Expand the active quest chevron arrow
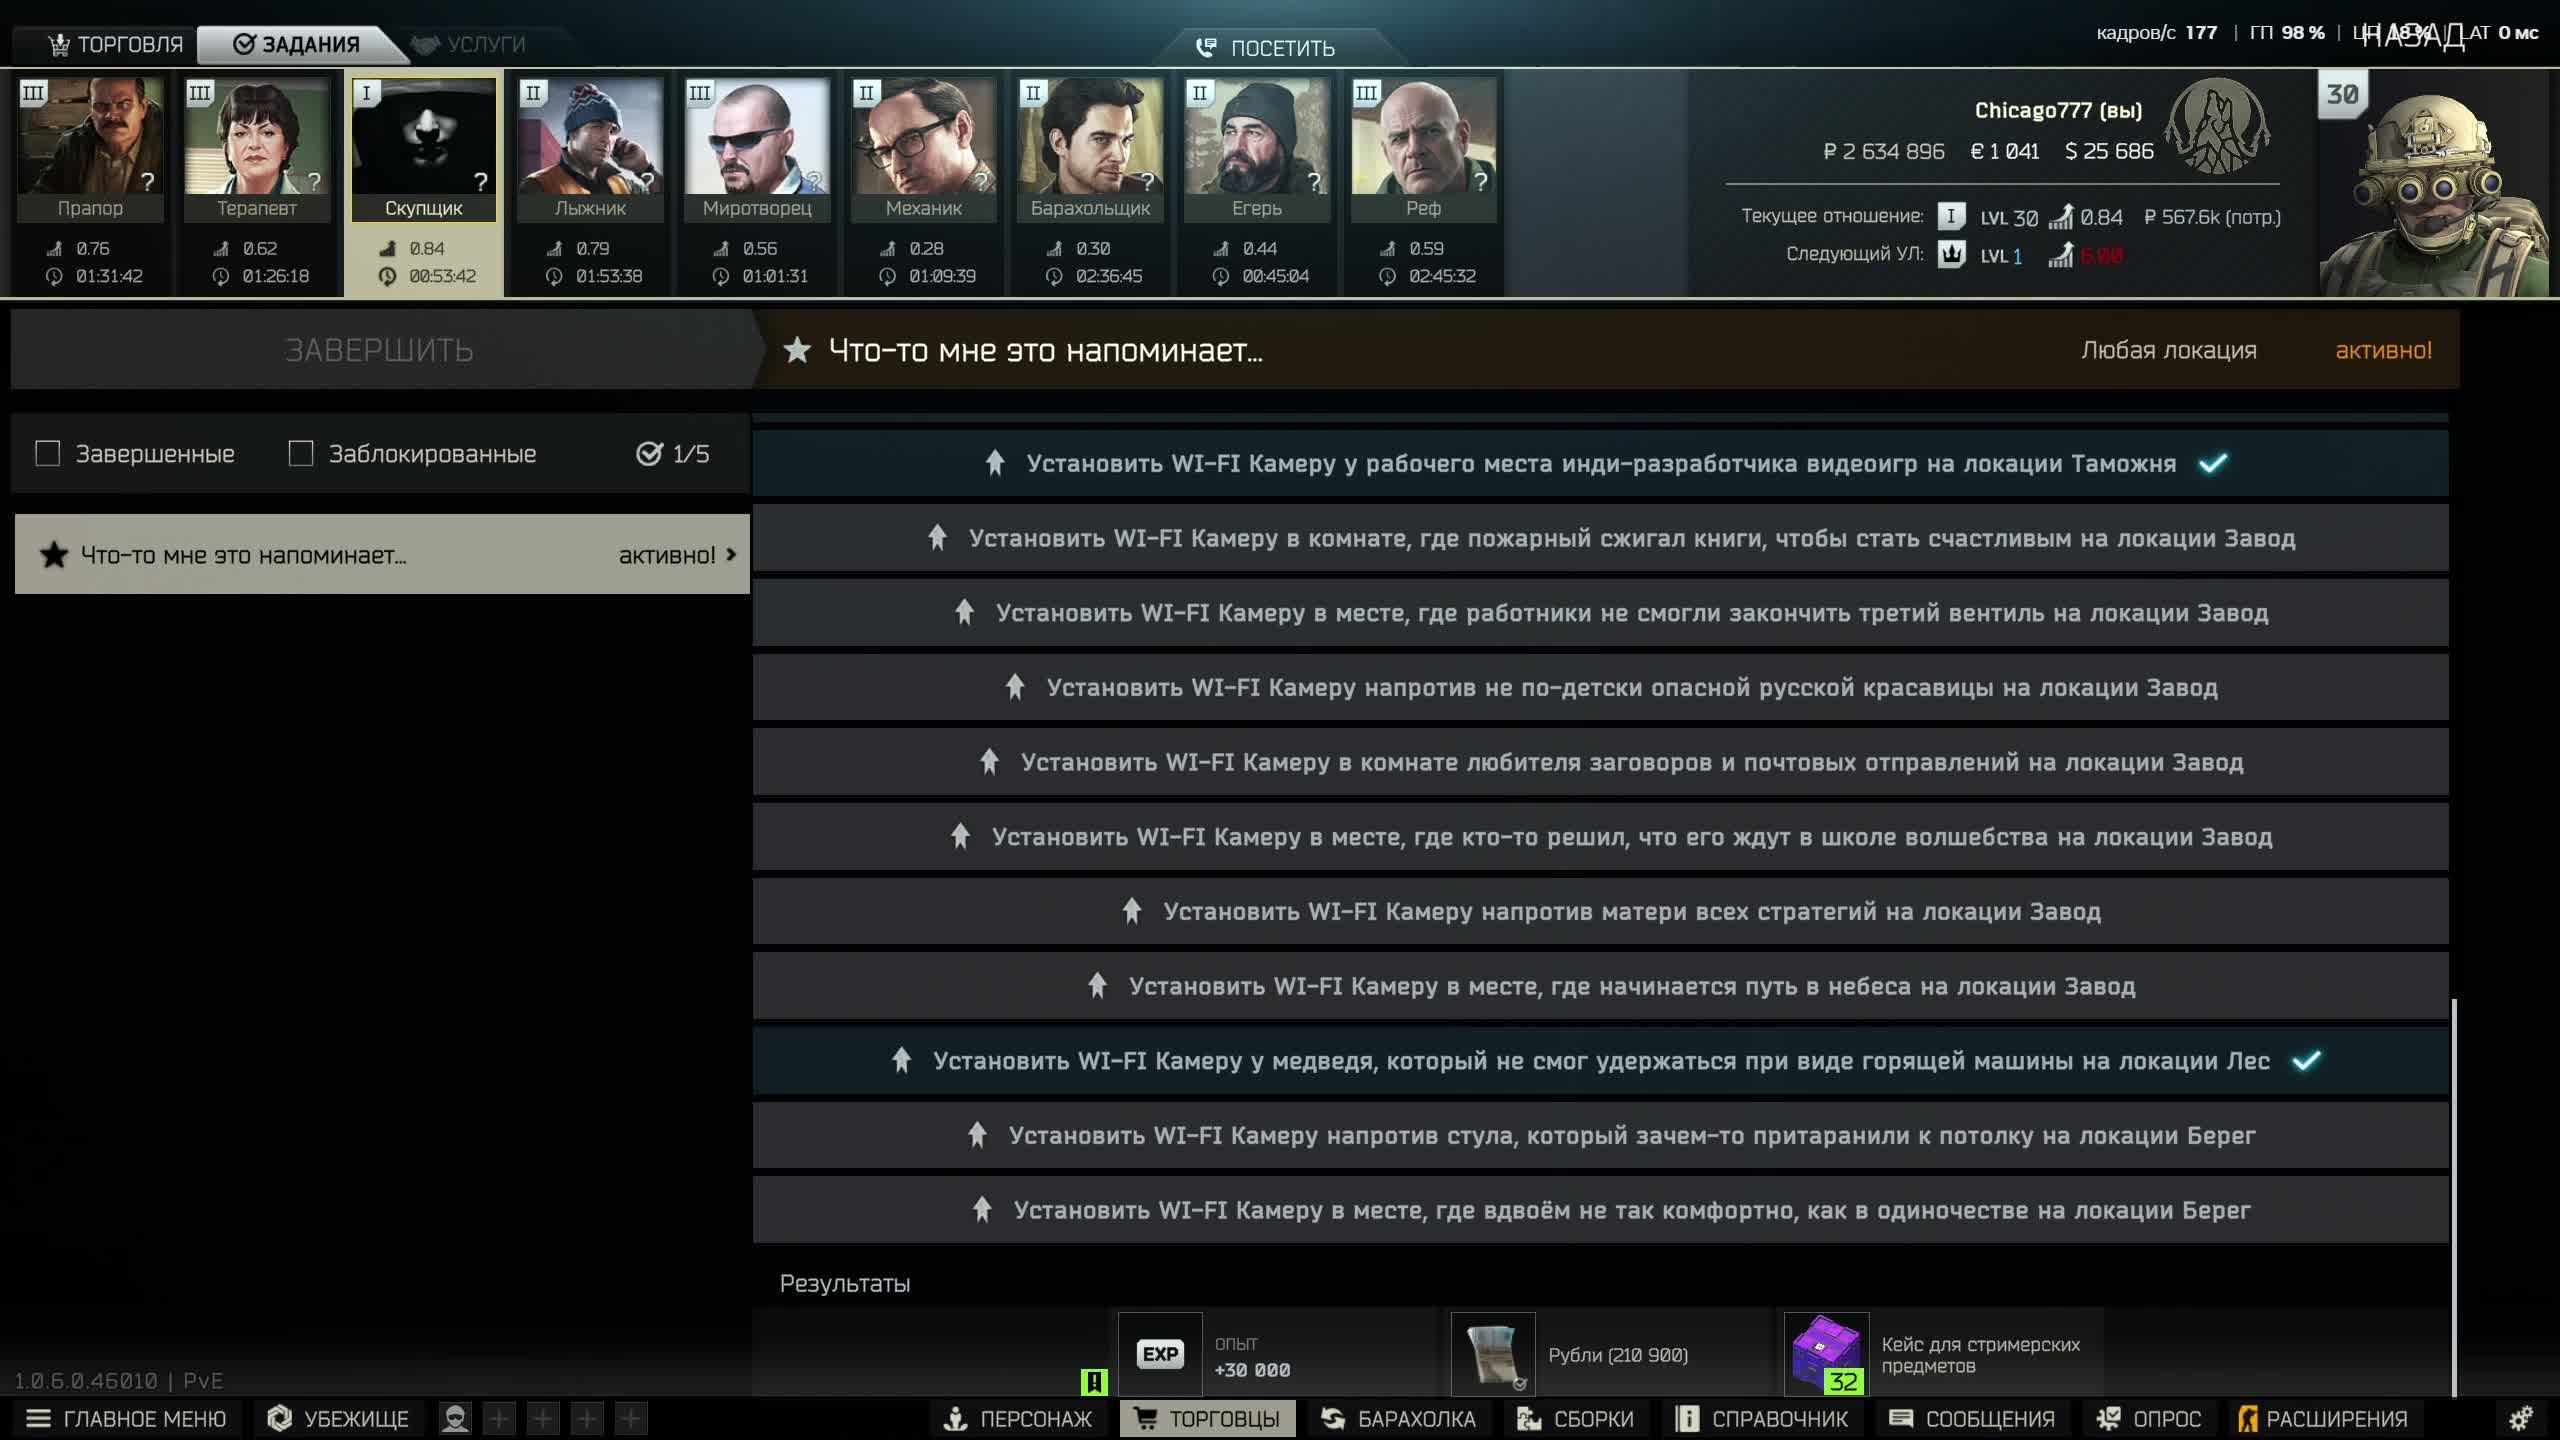Viewport: 2560px width, 1440px height. click(731, 554)
